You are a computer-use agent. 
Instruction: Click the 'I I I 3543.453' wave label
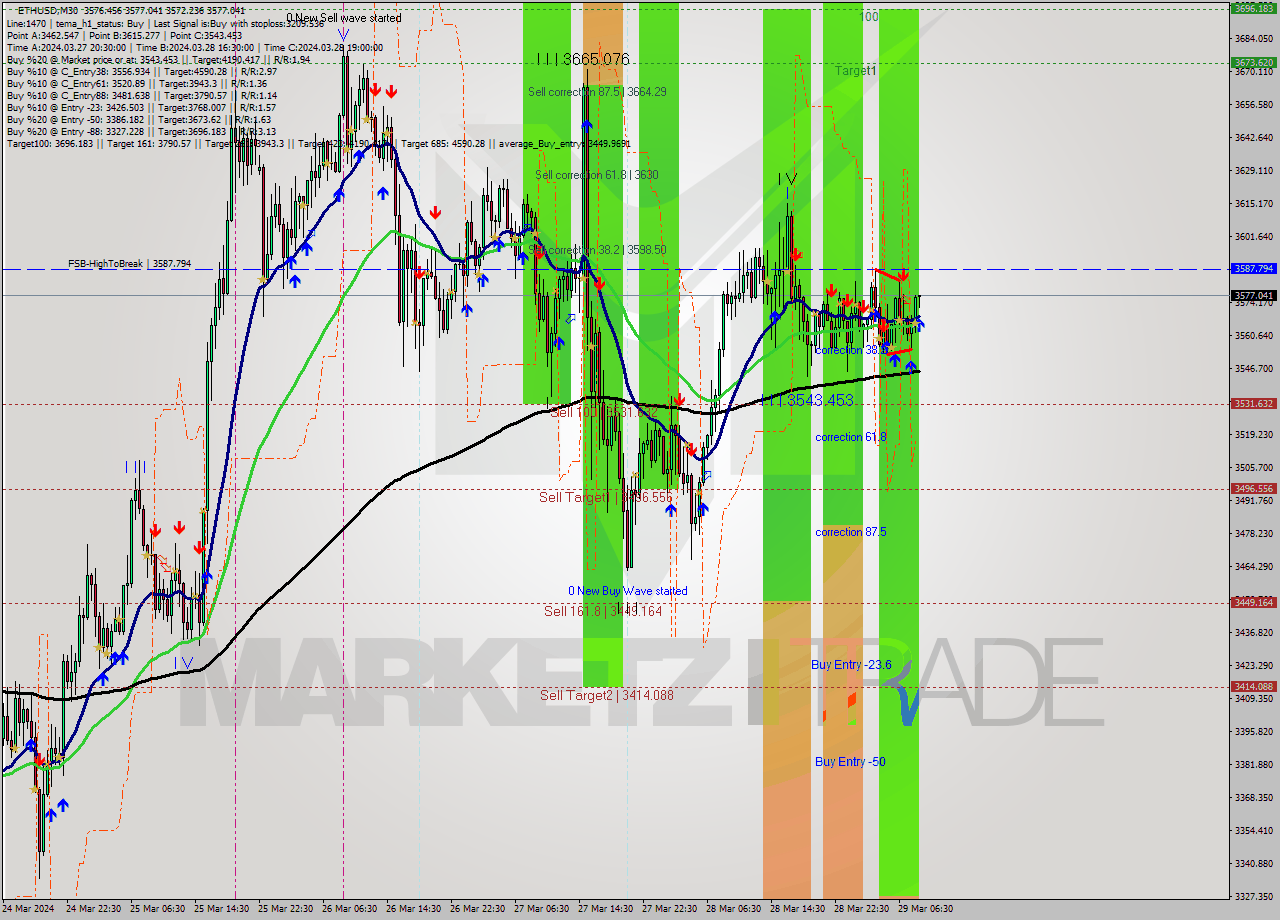click(x=808, y=400)
